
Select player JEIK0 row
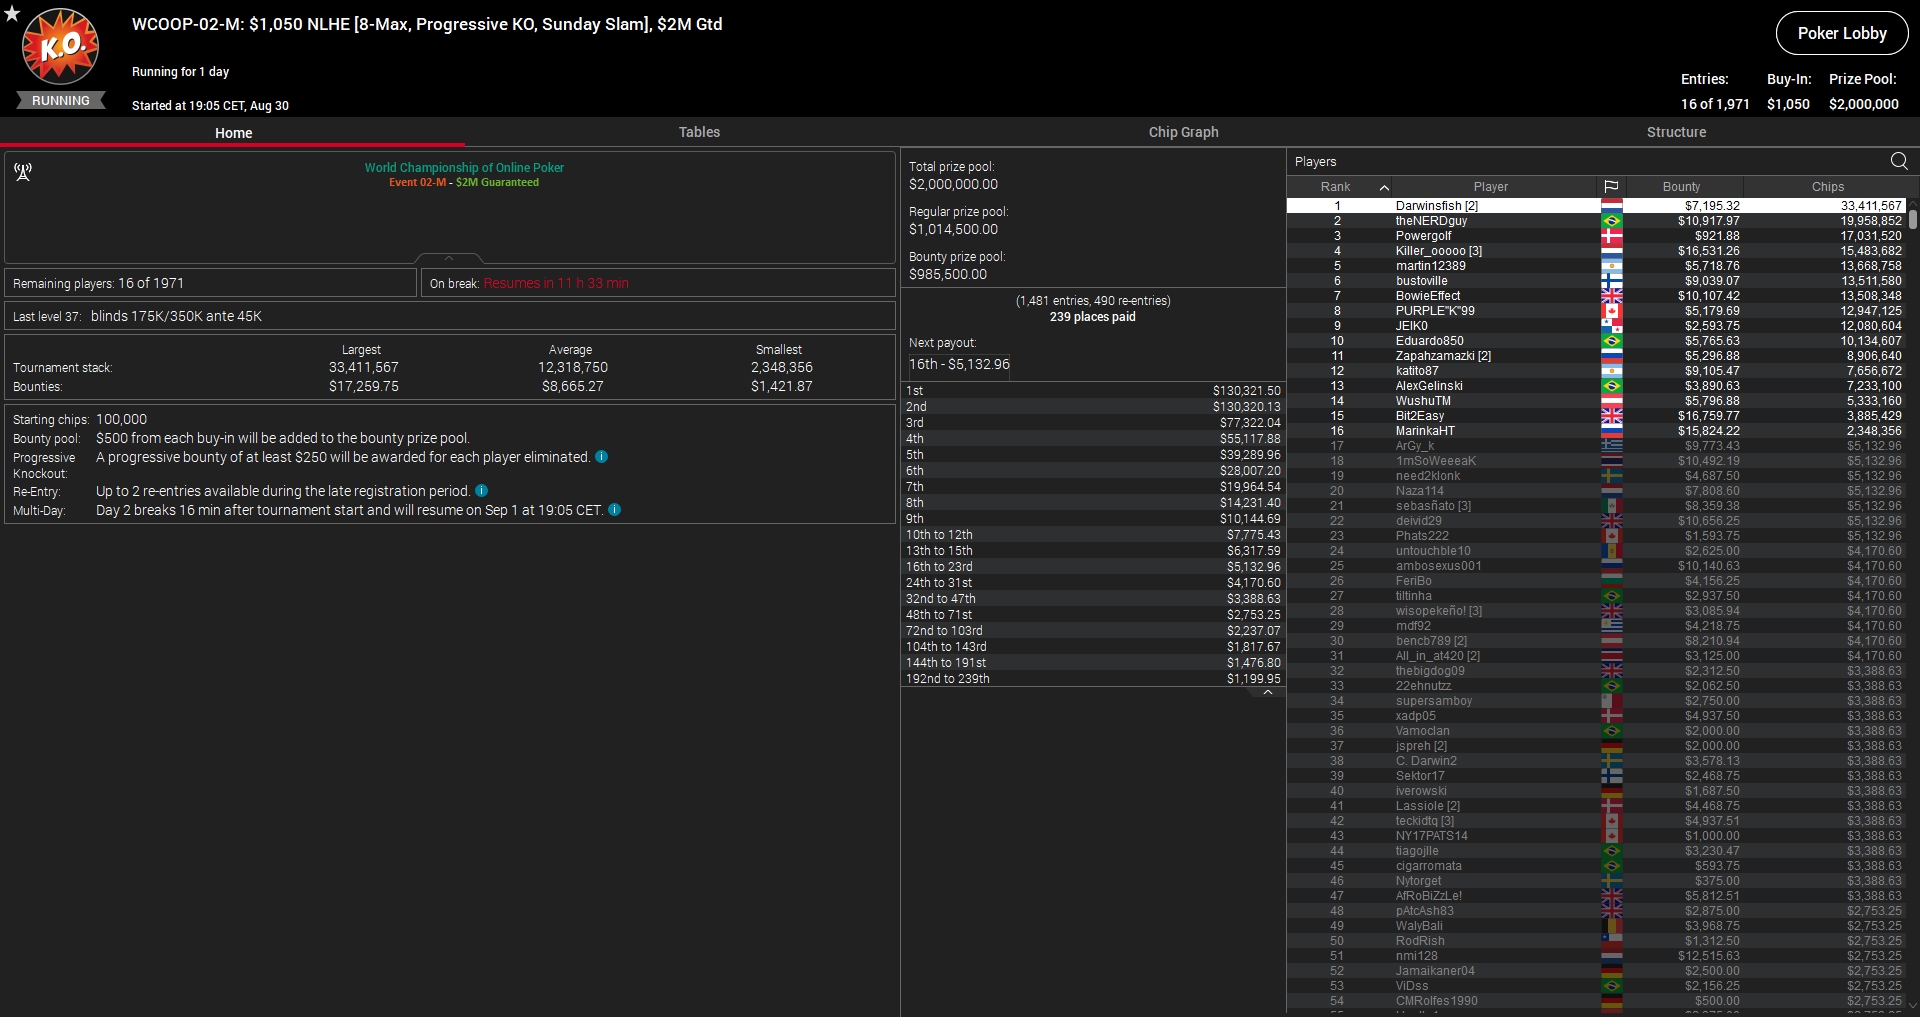click(1597, 326)
